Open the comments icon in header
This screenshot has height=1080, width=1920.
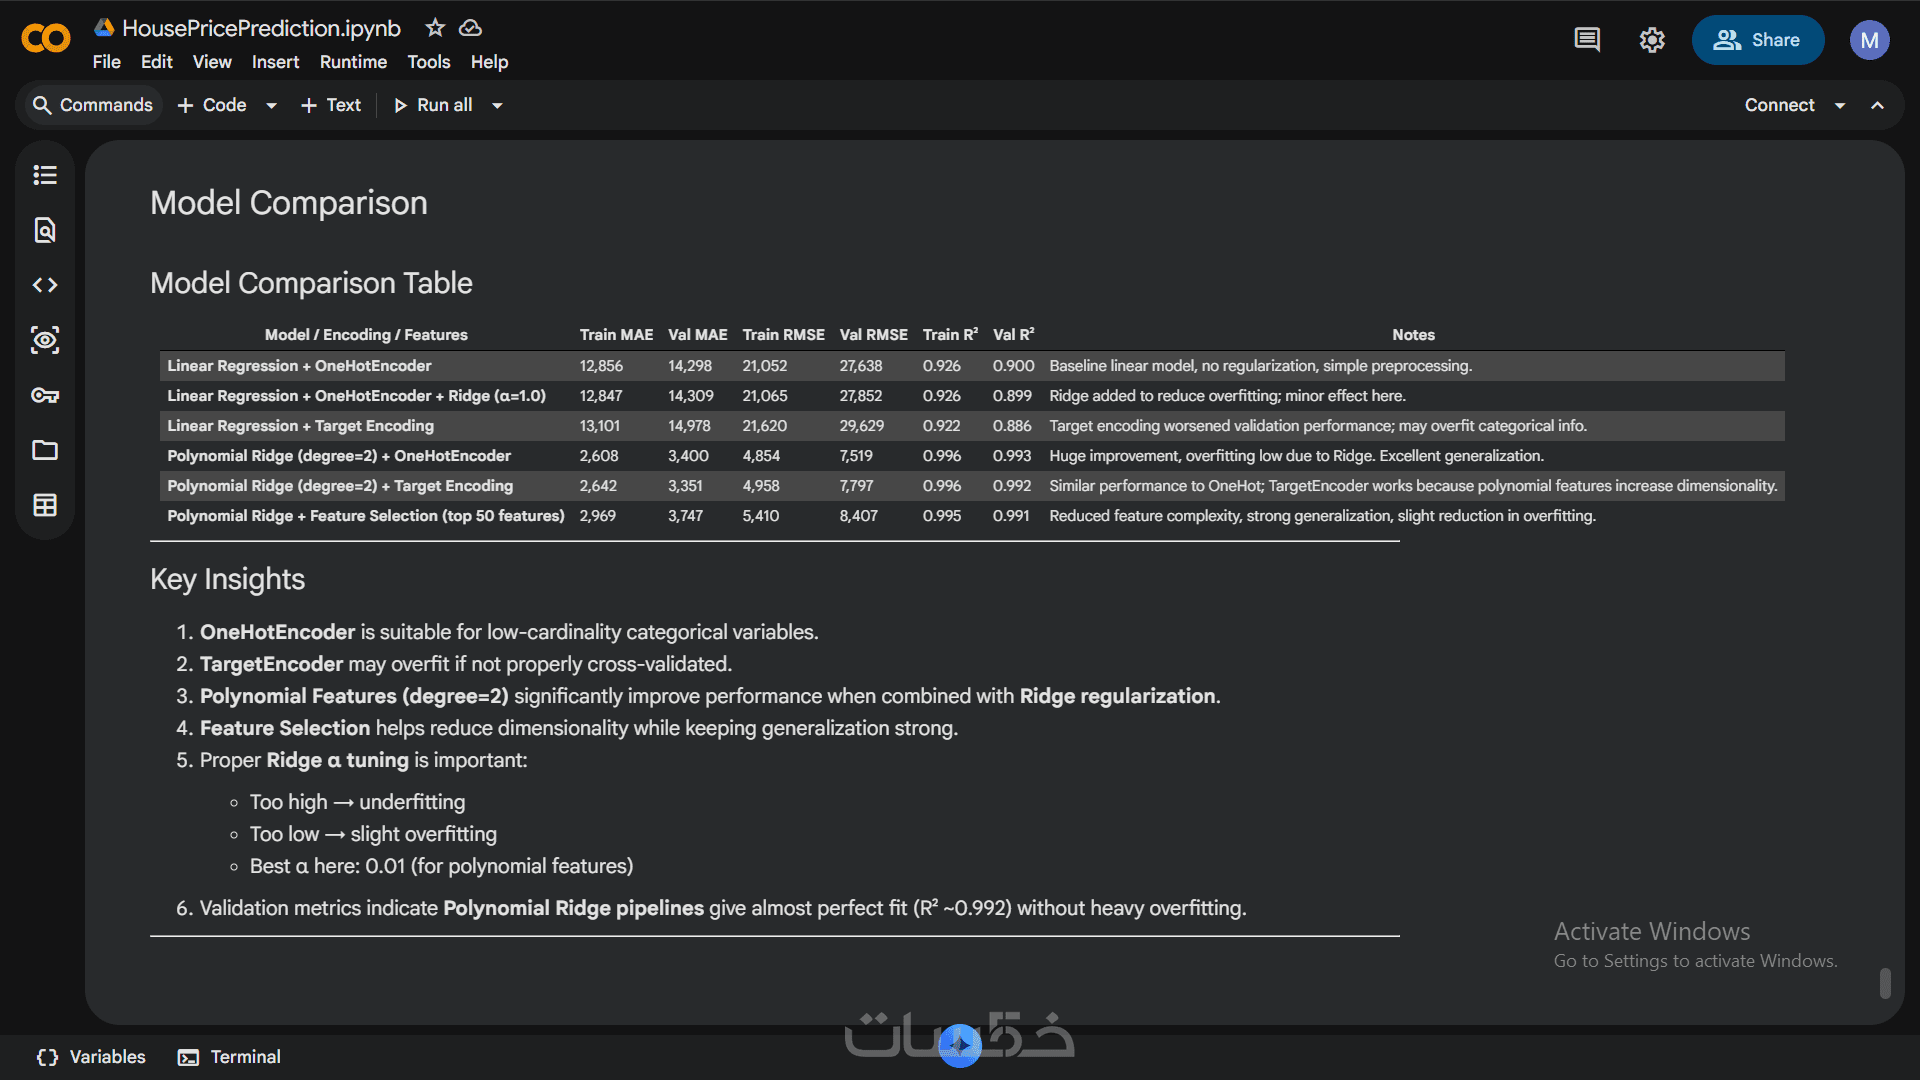tap(1587, 40)
